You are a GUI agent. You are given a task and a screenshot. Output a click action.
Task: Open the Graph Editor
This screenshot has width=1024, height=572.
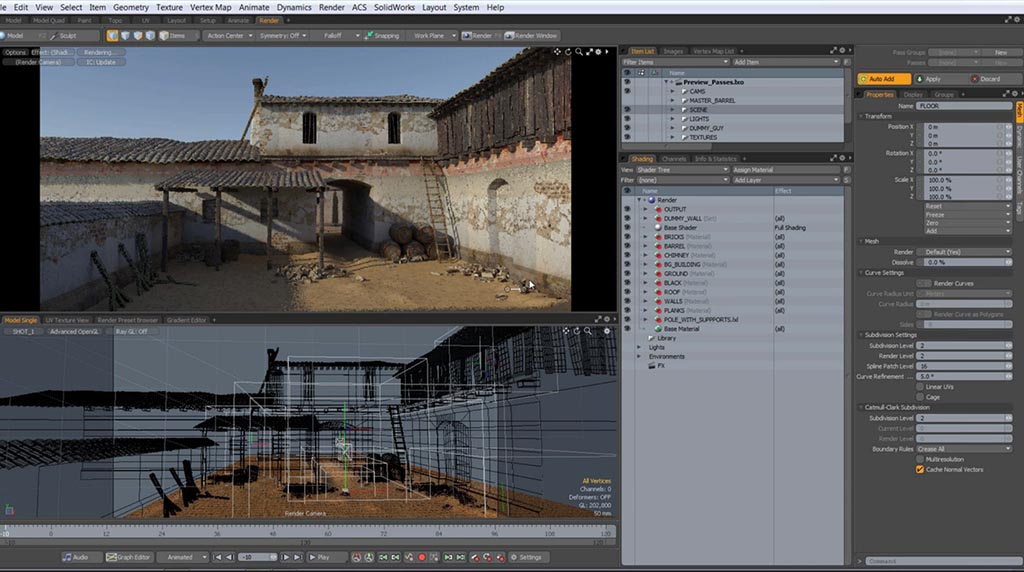129,557
